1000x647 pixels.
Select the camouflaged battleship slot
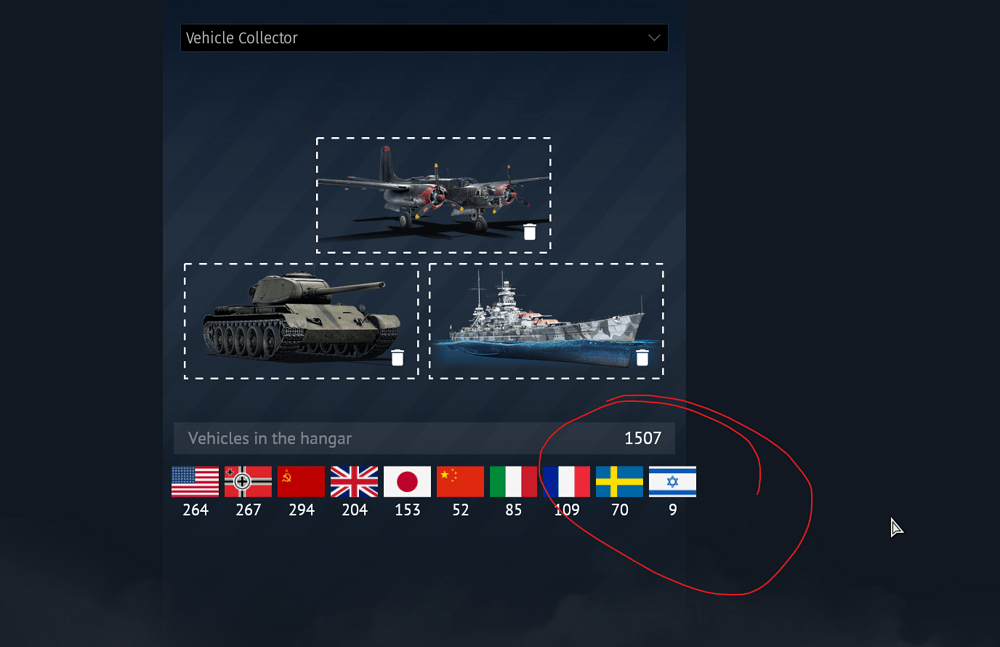(x=547, y=321)
